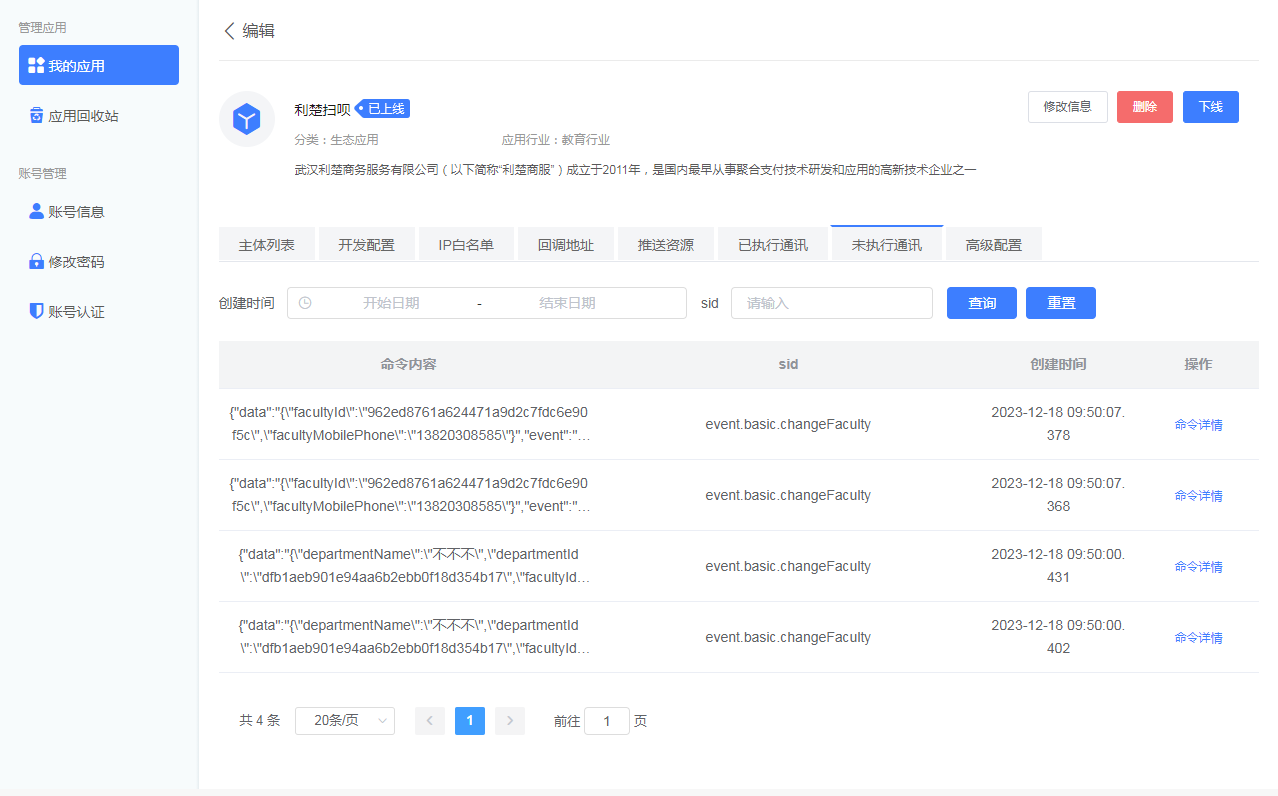Click the 利楚扫呗 app logo icon
Viewport: 1278px width, 796px height.
[246, 118]
